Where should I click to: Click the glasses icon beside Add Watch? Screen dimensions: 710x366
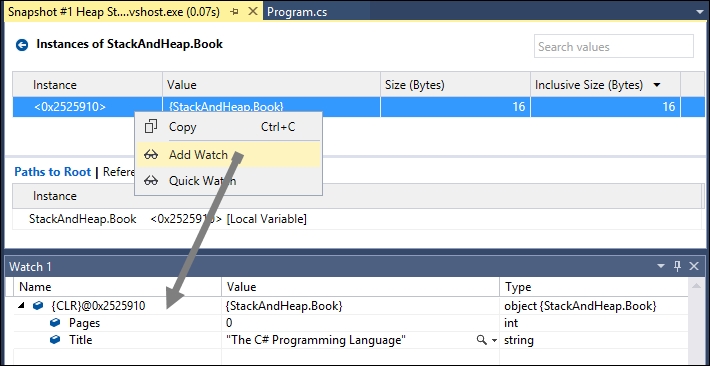click(151, 155)
